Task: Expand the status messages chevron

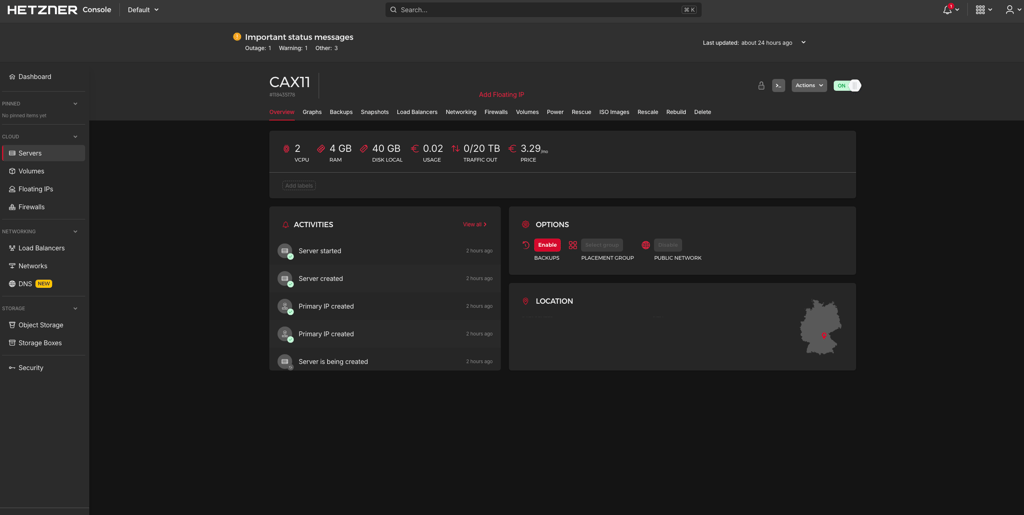Action: click(803, 42)
